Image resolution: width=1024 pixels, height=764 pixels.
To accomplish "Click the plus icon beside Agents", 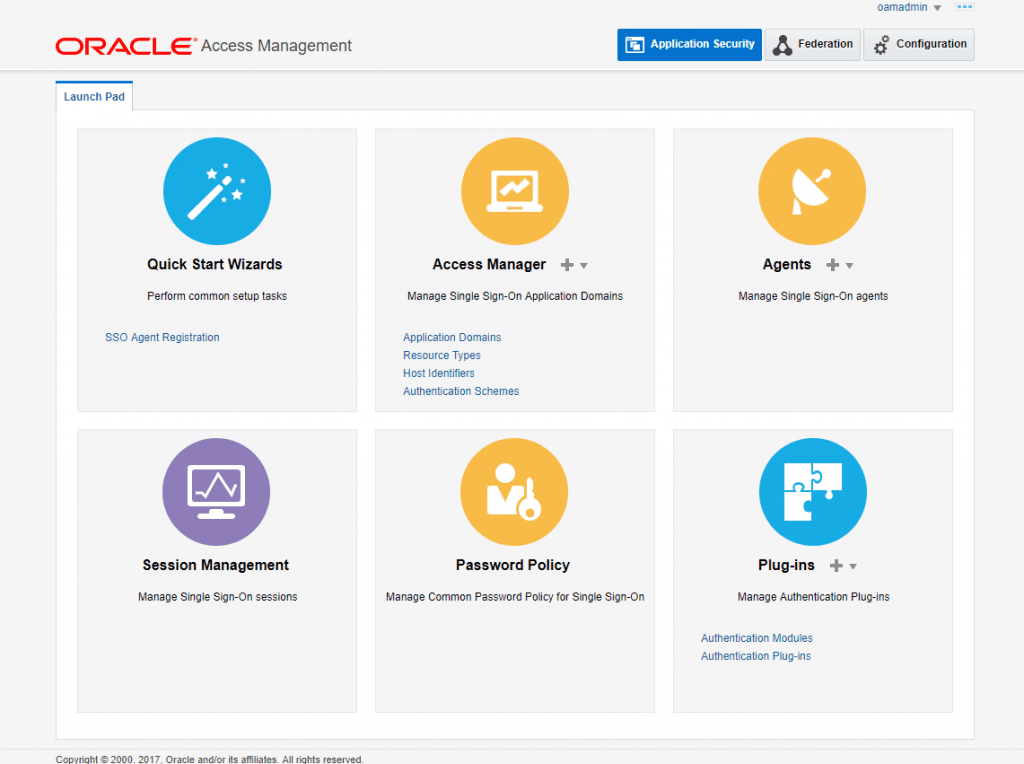I will pos(832,265).
